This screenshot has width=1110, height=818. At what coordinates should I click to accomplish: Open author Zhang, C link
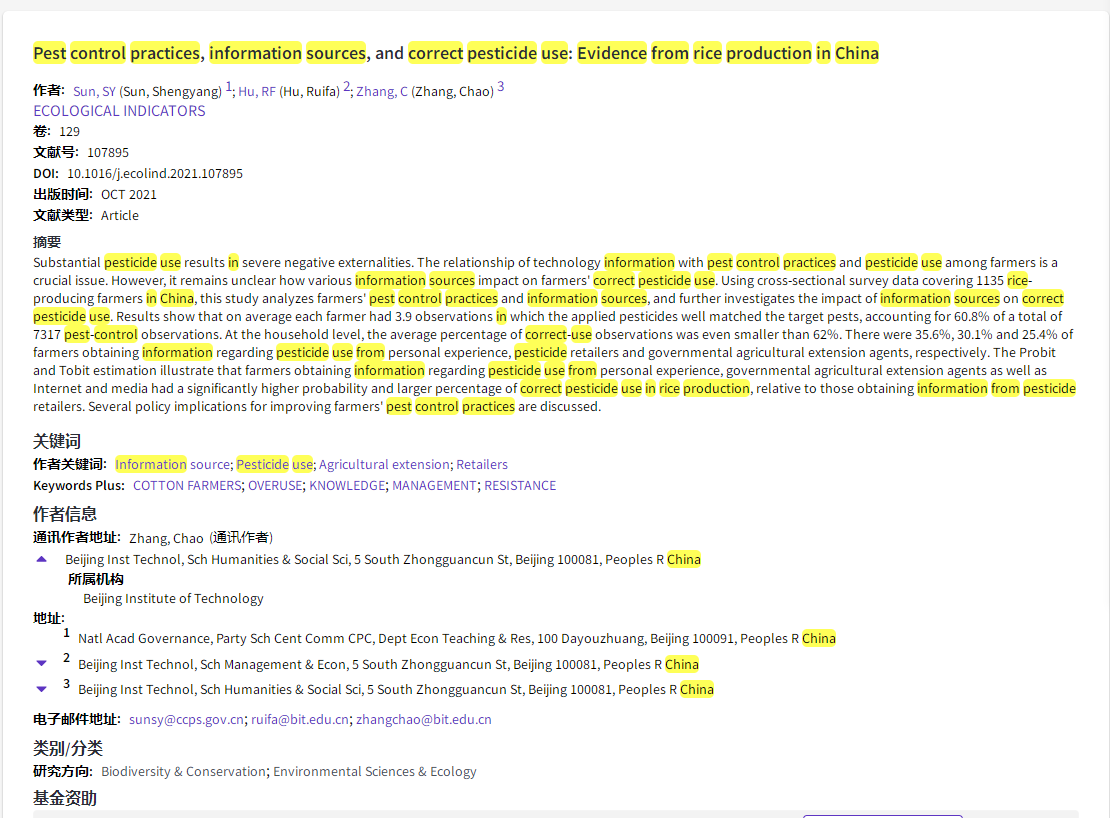tap(382, 91)
